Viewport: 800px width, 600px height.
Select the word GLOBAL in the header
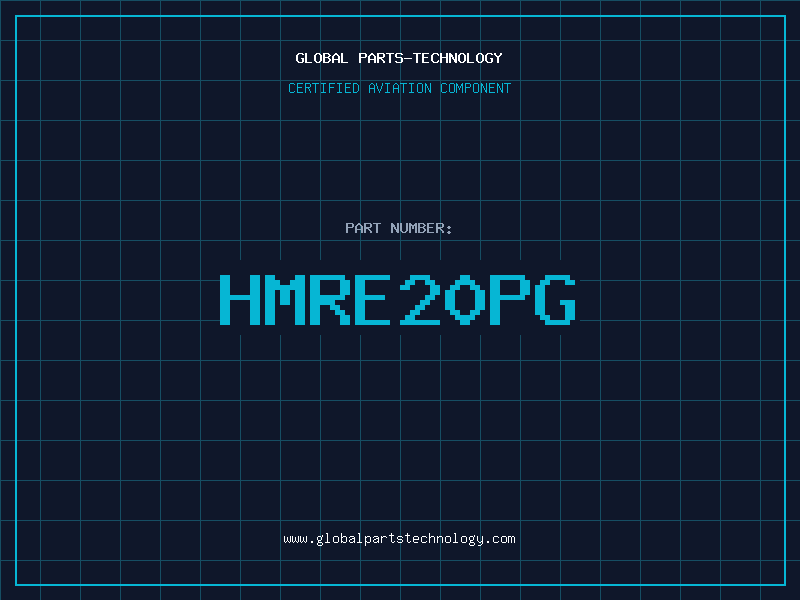pos(321,58)
